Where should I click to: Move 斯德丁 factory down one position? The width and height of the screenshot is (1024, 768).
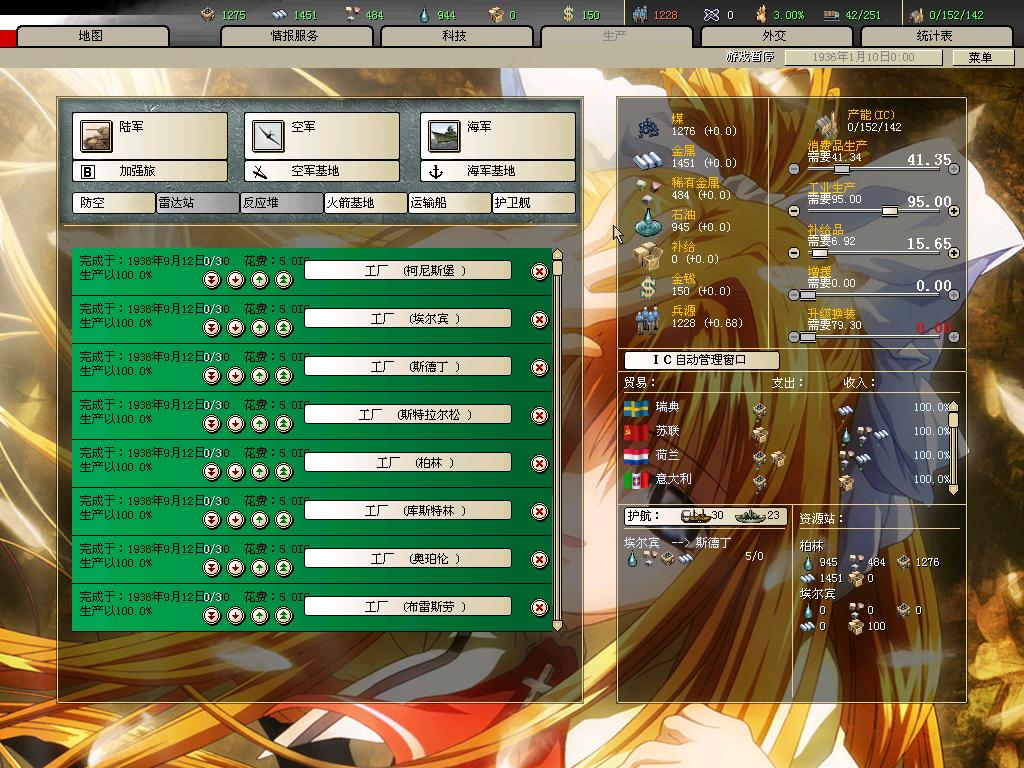tap(235, 376)
